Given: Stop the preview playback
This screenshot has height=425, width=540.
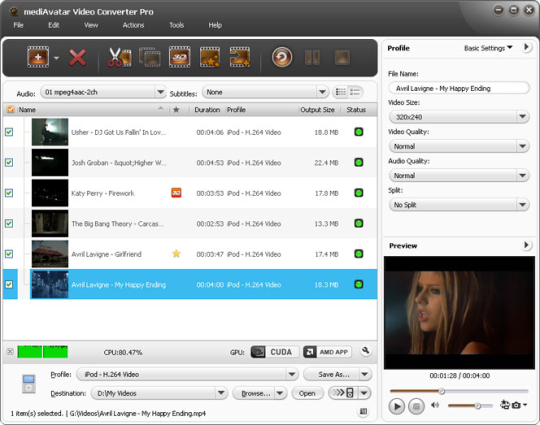Looking at the screenshot, I should [x=416, y=406].
